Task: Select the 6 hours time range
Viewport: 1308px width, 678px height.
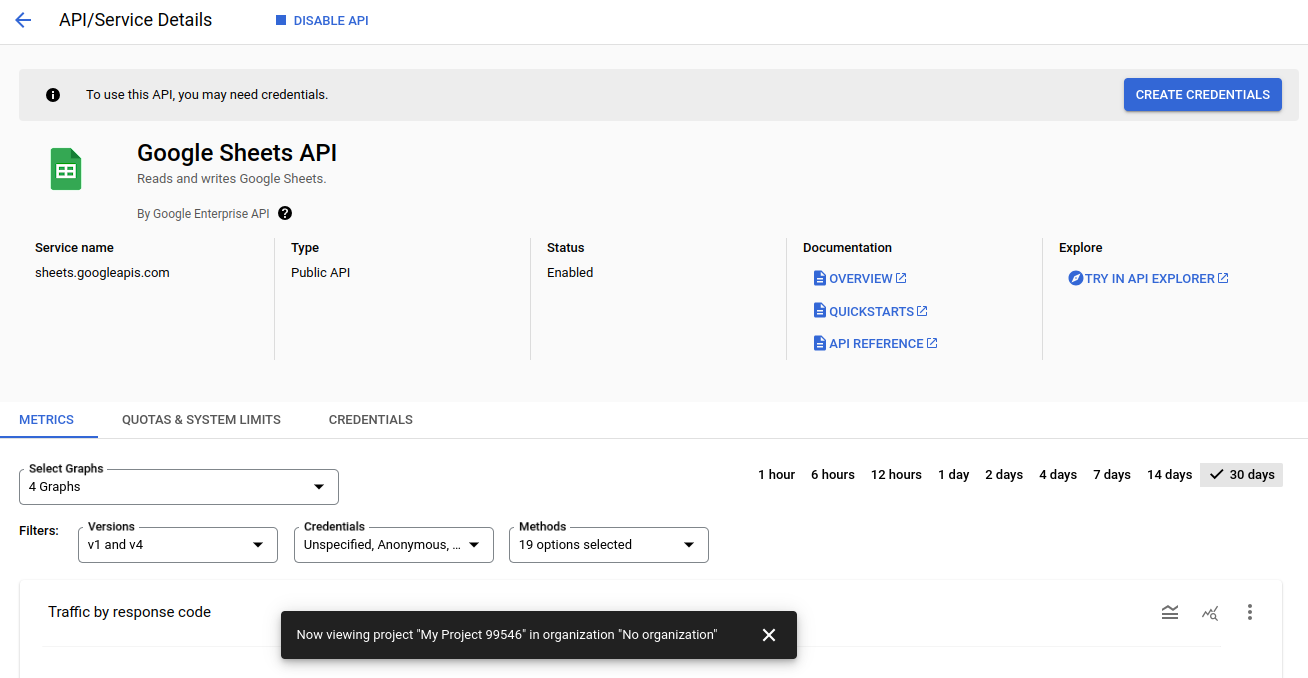Action: 832,475
